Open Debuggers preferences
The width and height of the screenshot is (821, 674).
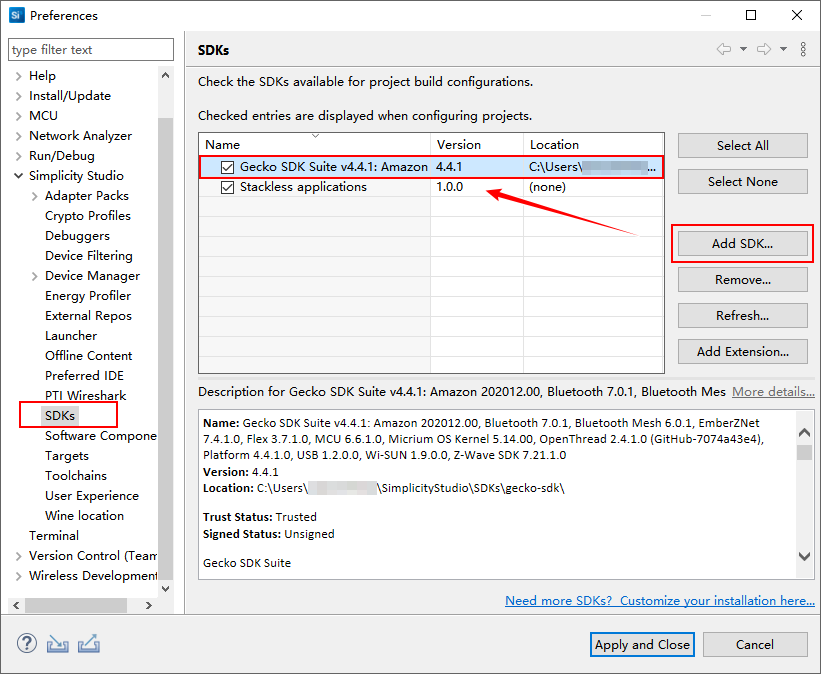pos(77,236)
